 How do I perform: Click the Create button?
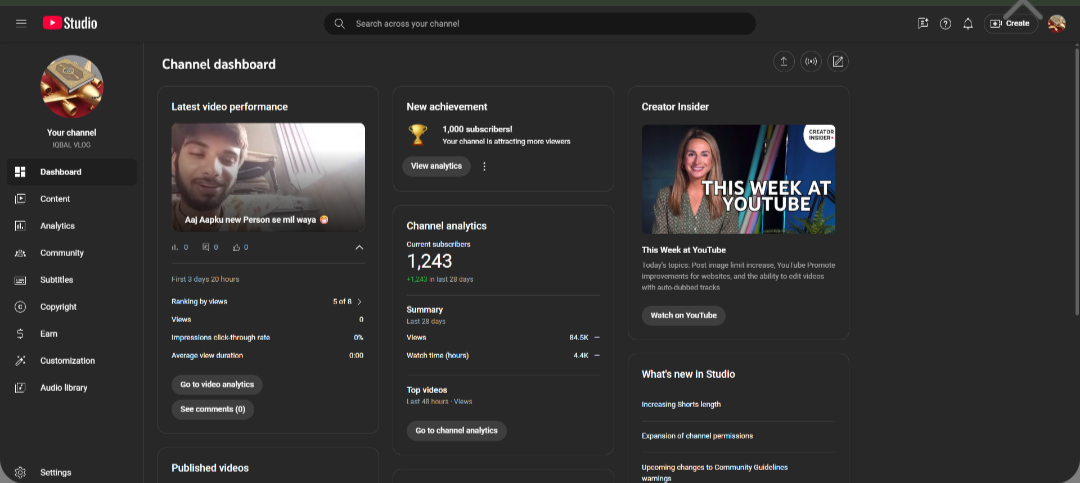pyautogui.click(x=1009, y=23)
